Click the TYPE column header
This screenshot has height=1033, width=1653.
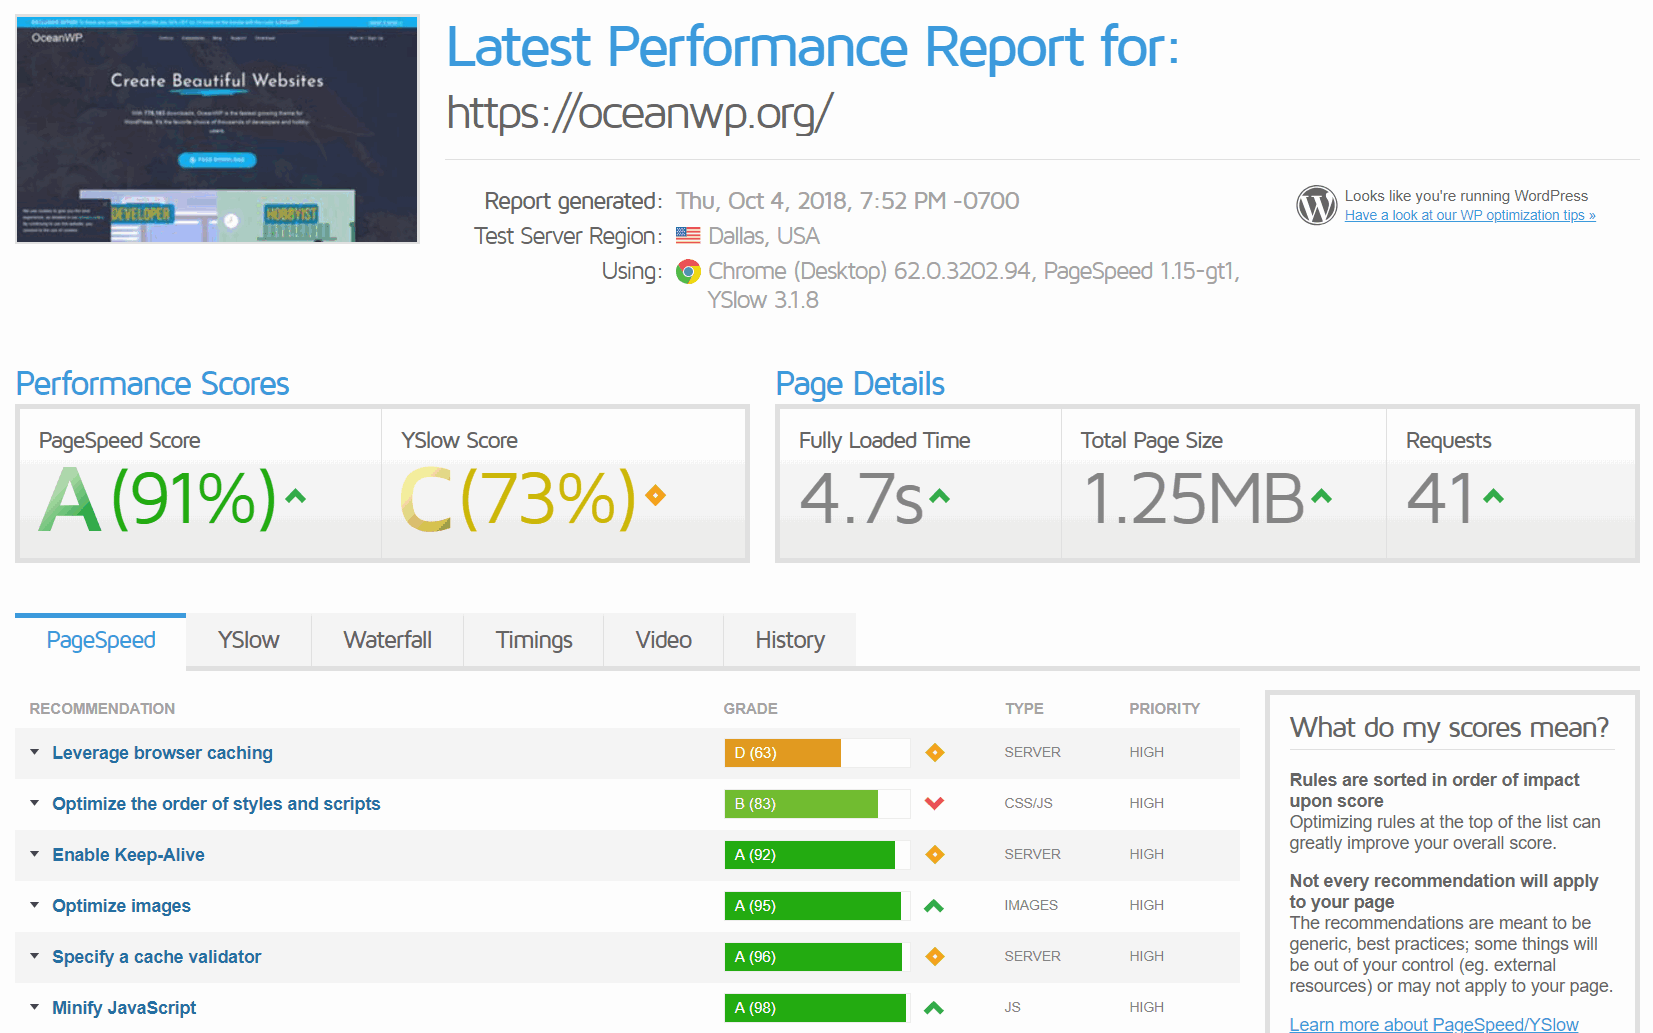coord(1025,709)
